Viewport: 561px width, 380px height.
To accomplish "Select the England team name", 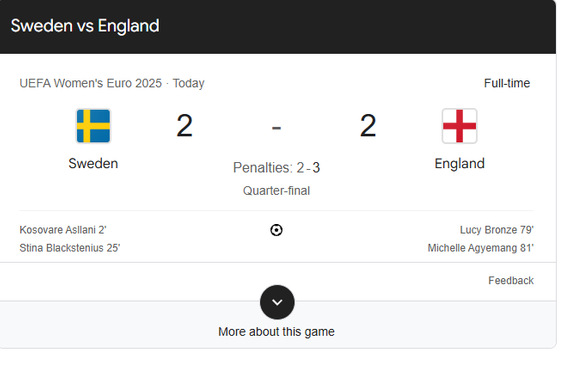I will tap(459, 164).
